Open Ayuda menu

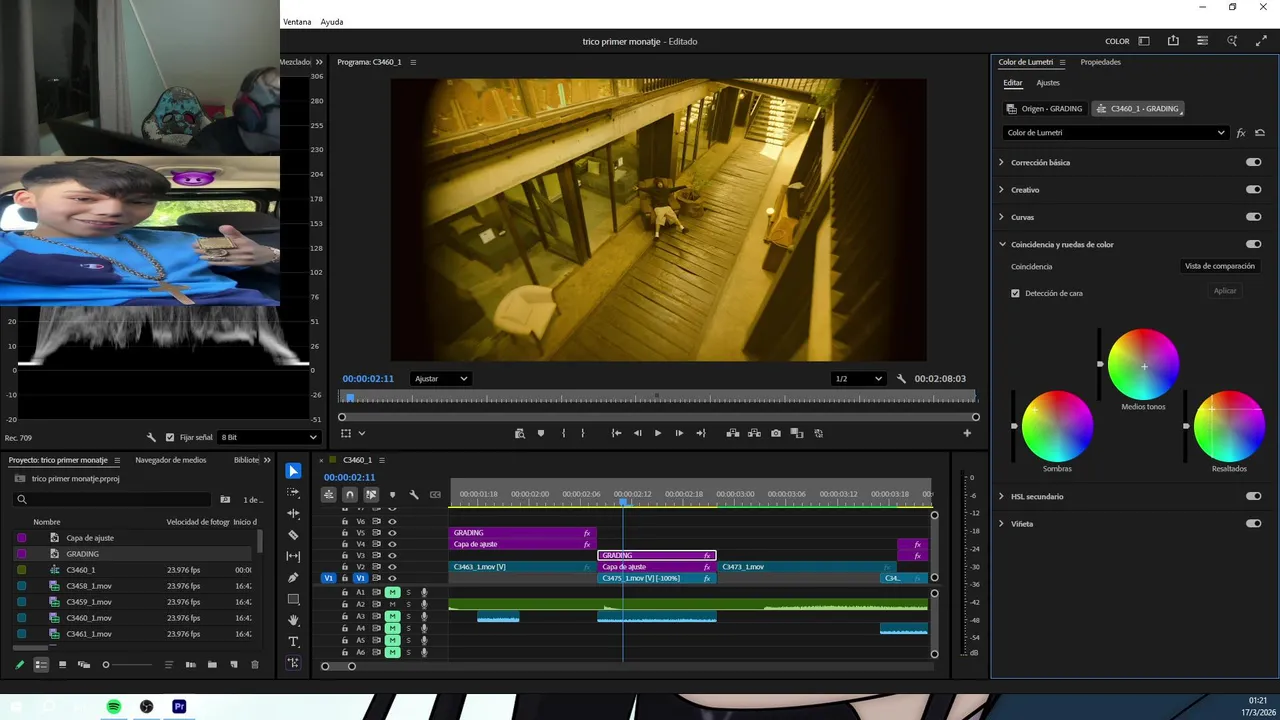point(332,22)
